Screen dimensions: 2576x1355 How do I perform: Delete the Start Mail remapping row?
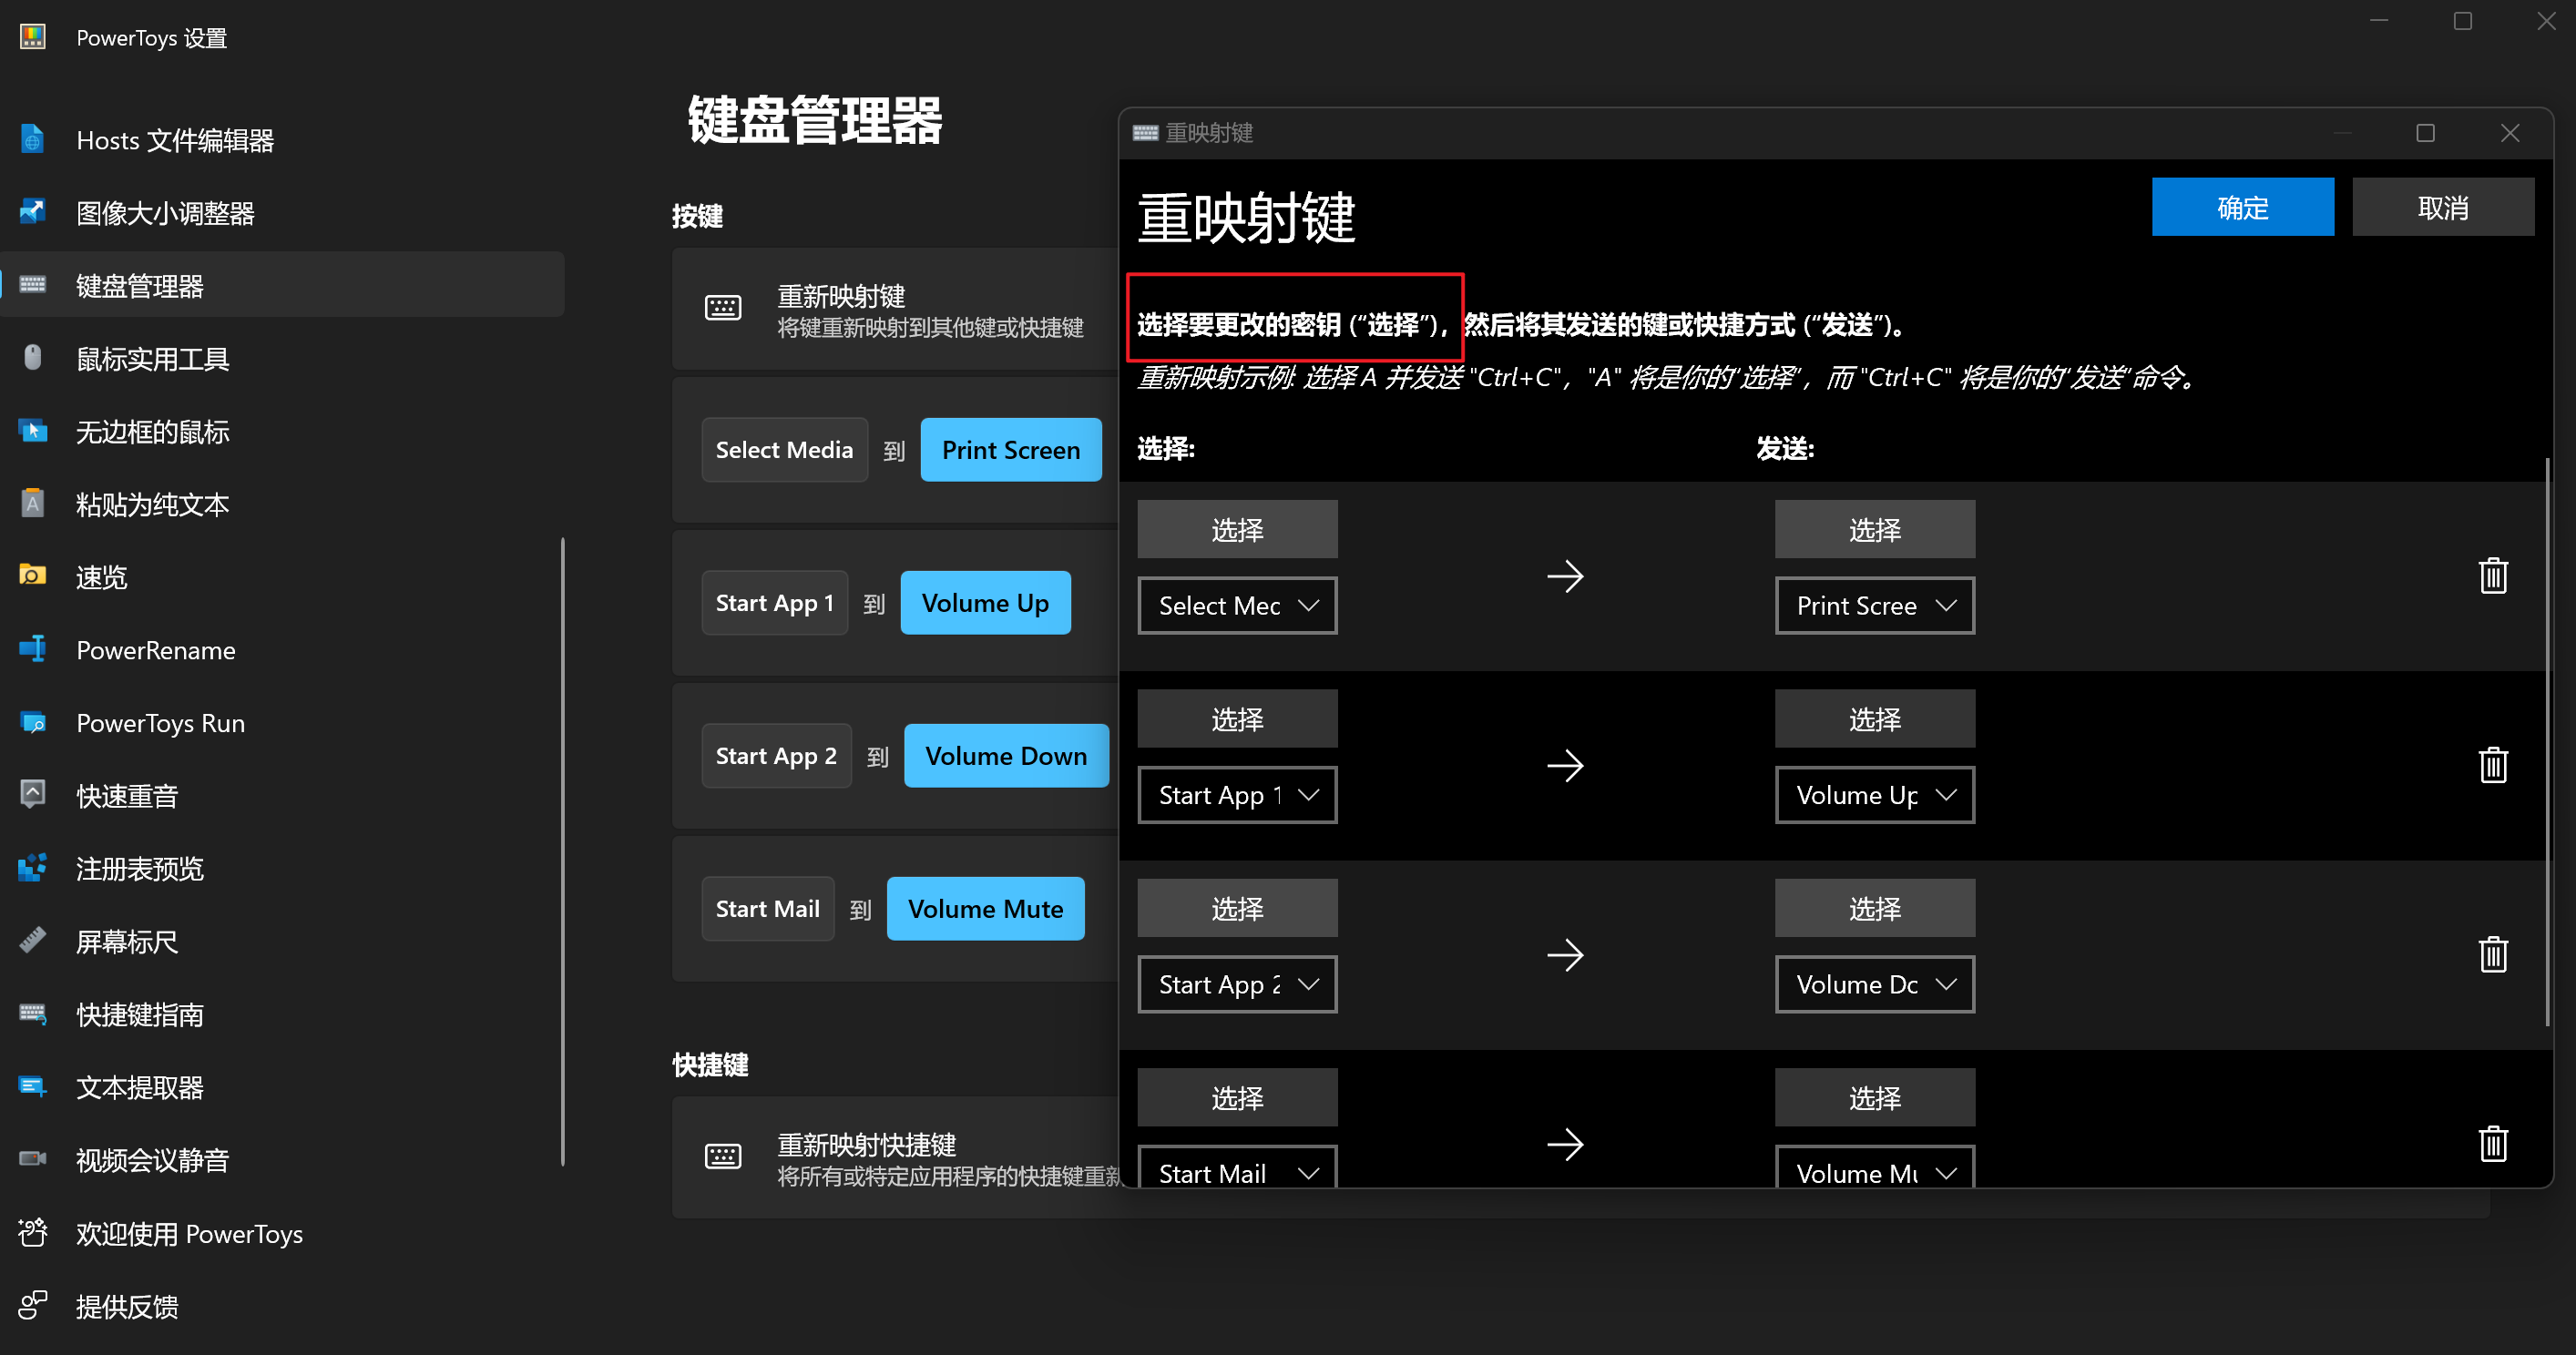pyautogui.click(x=2493, y=1143)
